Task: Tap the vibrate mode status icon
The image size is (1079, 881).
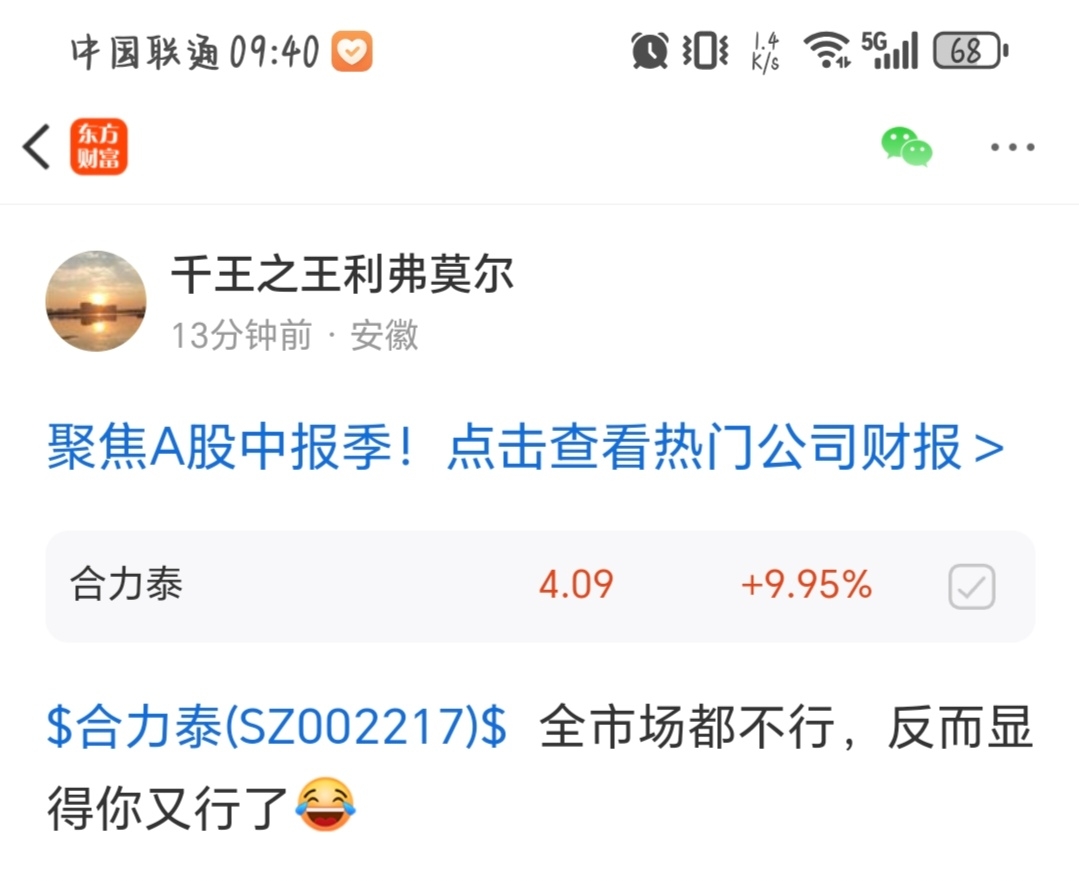Action: [x=705, y=51]
